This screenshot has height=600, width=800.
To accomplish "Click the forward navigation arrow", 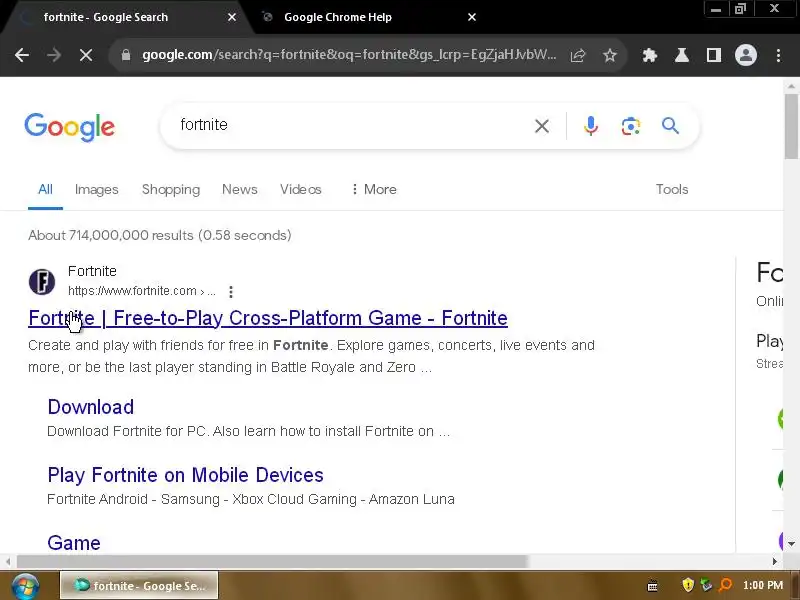I will point(54,55).
